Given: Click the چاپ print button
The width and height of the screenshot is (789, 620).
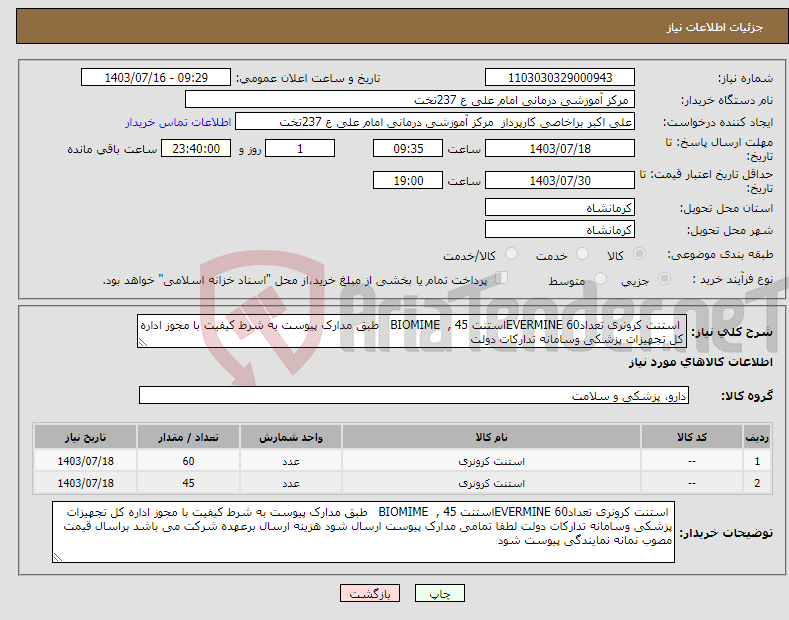Looking at the screenshot, I should coord(439,593).
